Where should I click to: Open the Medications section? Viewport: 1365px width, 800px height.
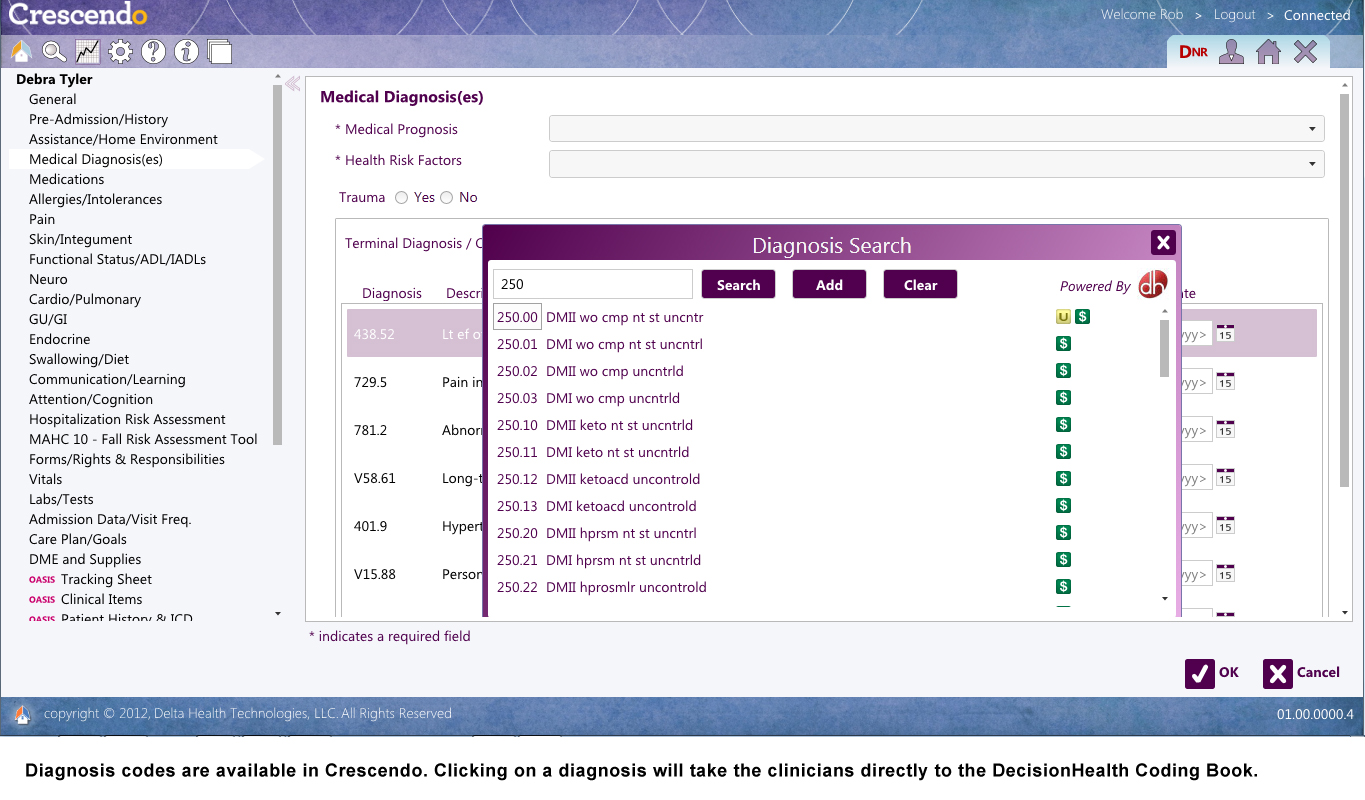(x=67, y=179)
